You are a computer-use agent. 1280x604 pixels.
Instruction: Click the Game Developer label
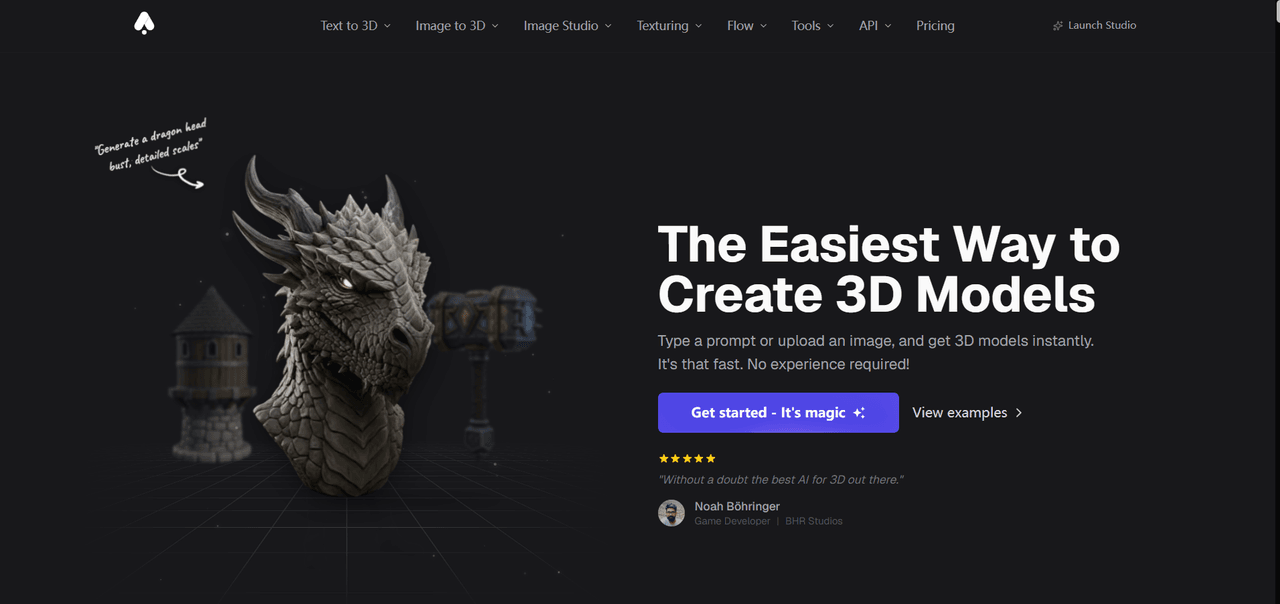click(732, 521)
